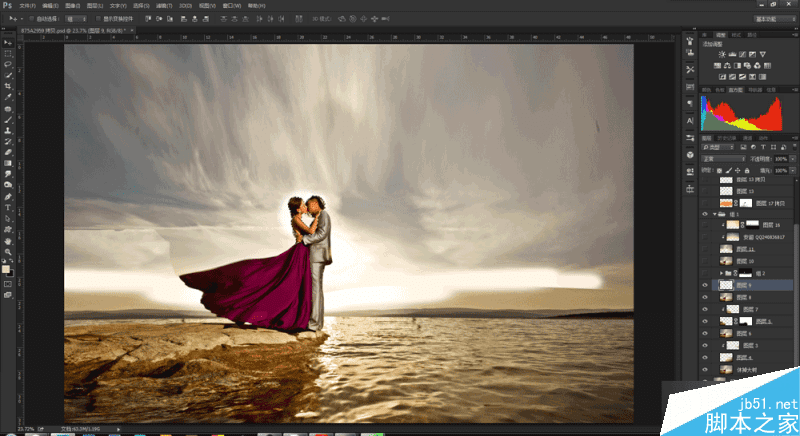Set the background color swatch

[x=11, y=274]
